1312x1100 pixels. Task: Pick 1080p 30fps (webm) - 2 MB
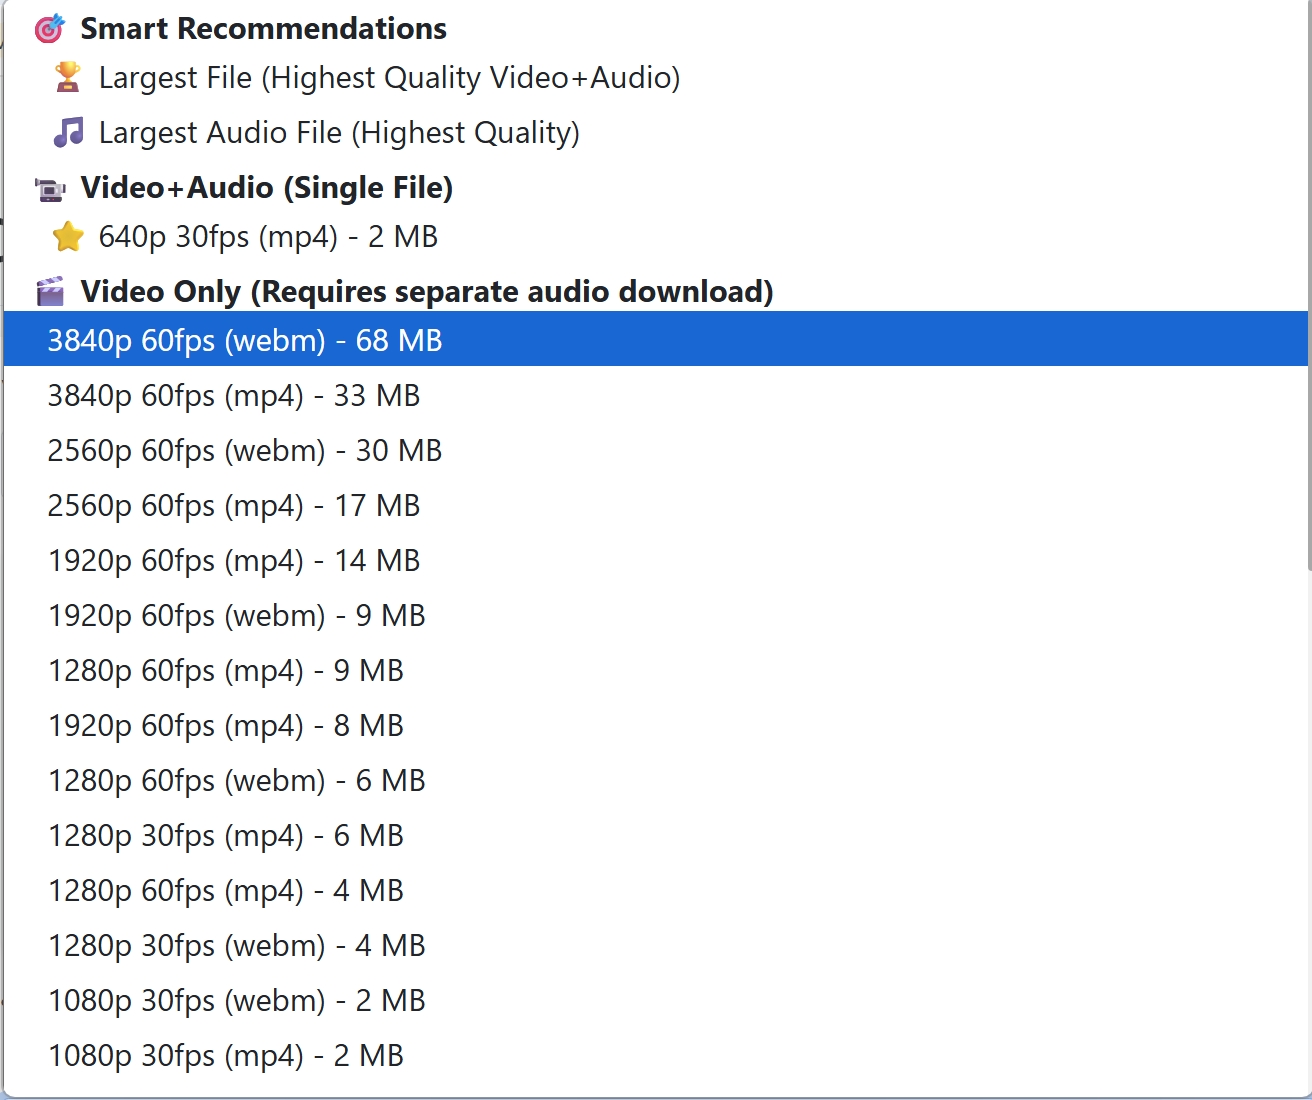point(656,1000)
